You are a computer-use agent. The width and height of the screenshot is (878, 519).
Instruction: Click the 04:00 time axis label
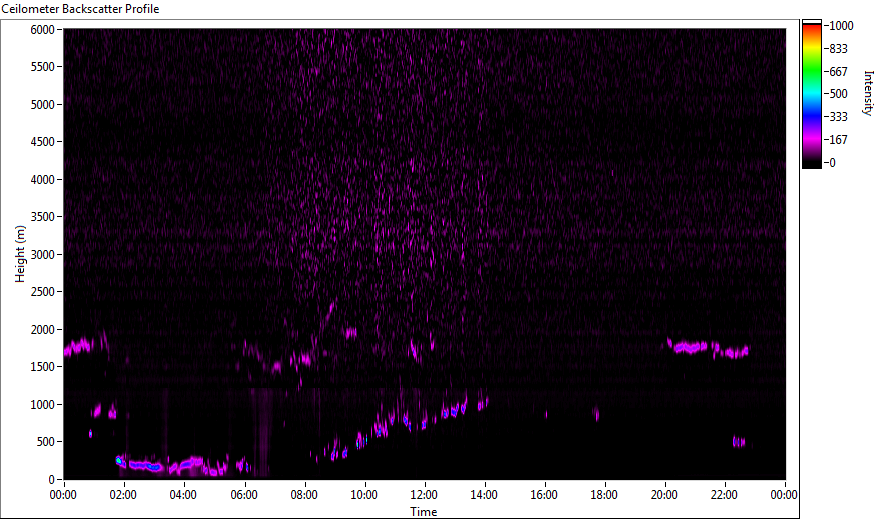[x=183, y=495]
